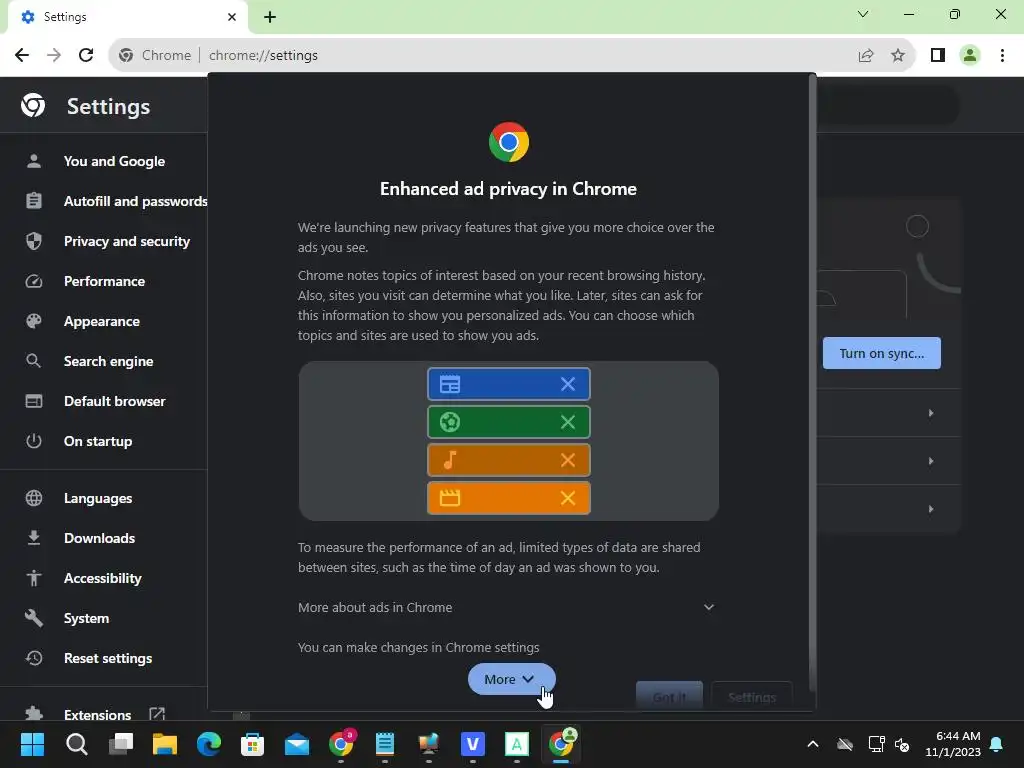Viewport: 1024px width, 768px height.
Task: Launch Microsoft Edge from taskbar
Action: click(208, 744)
